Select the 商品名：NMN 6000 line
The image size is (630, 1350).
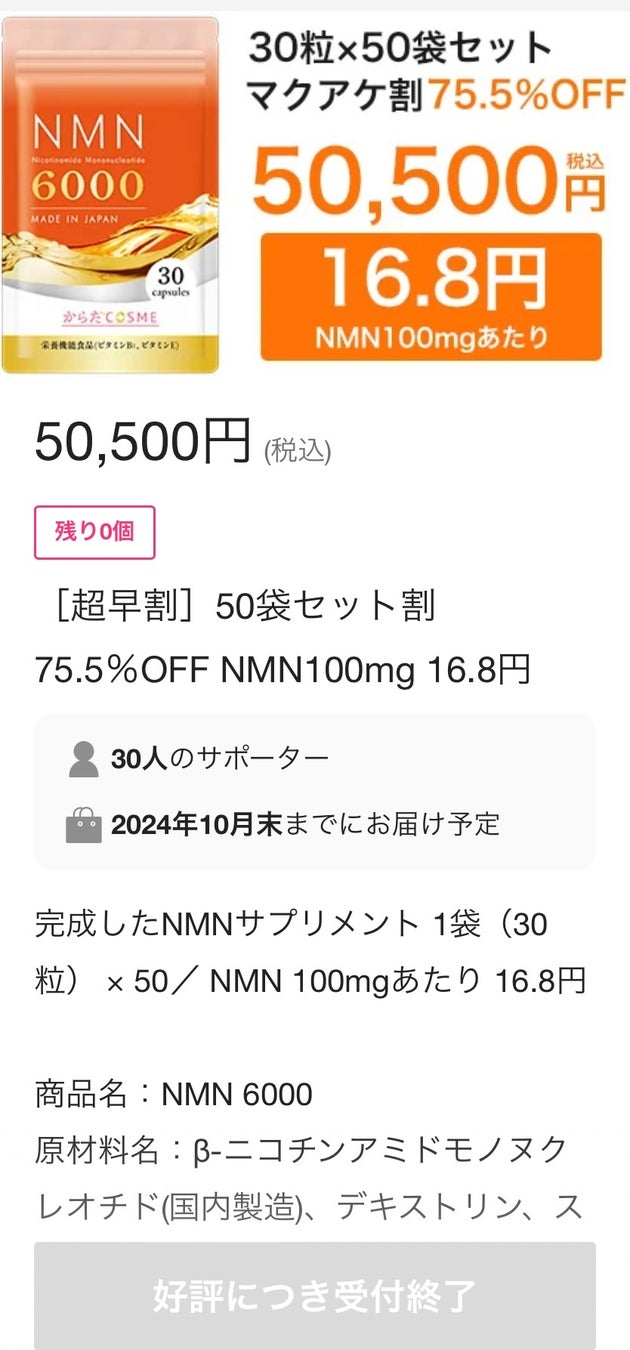click(x=174, y=1094)
